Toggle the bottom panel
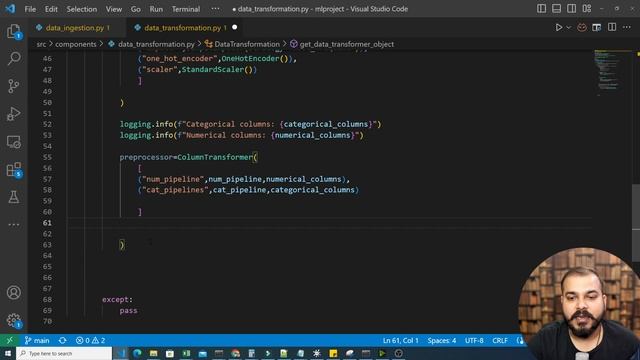The image size is (640, 360). (x=556, y=9)
